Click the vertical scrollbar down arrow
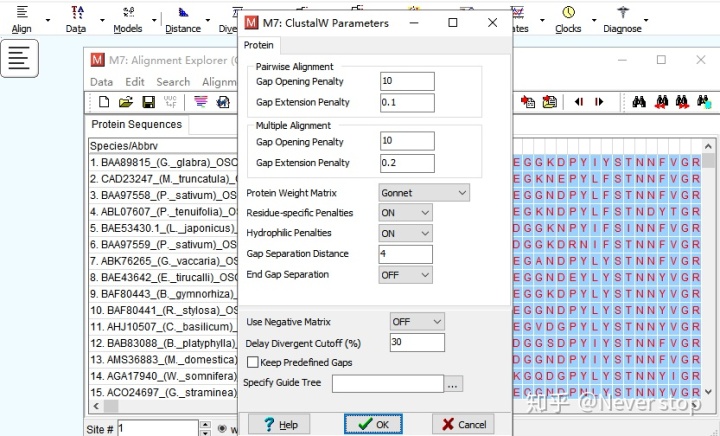This screenshot has height=436, width=720. coord(708,392)
